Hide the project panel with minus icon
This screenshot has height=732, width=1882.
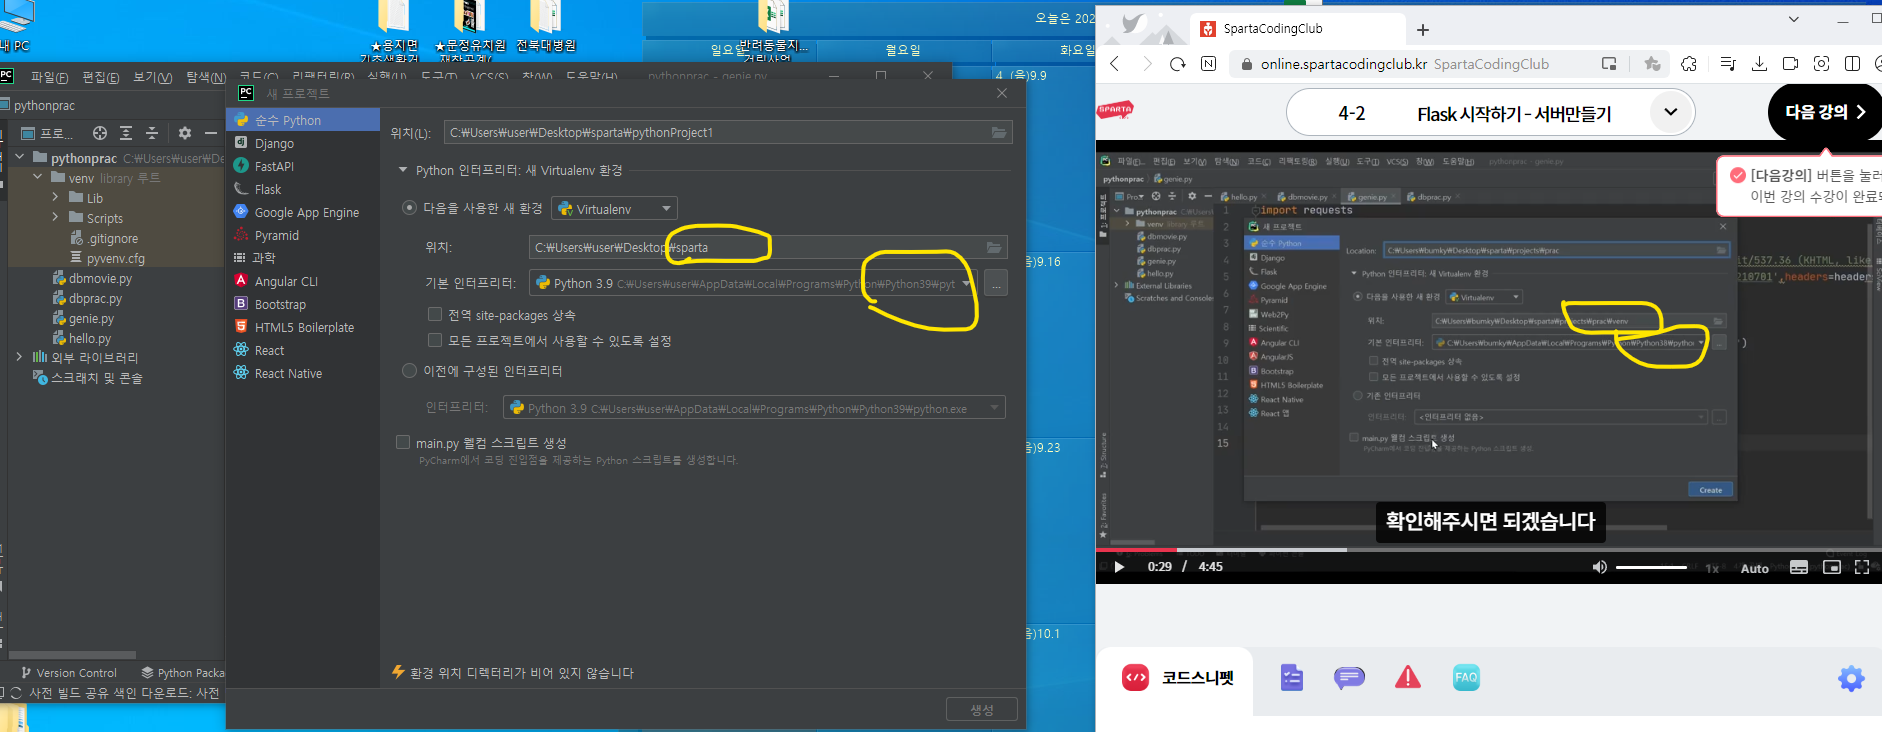pos(210,133)
